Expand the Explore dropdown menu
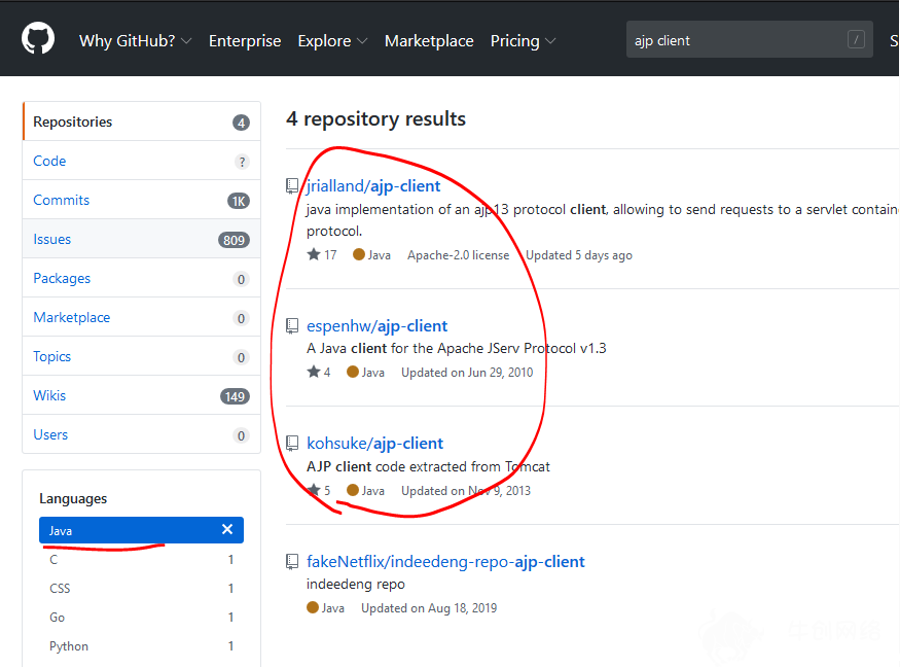The width and height of the screenshot is (900, 667). 332,41
